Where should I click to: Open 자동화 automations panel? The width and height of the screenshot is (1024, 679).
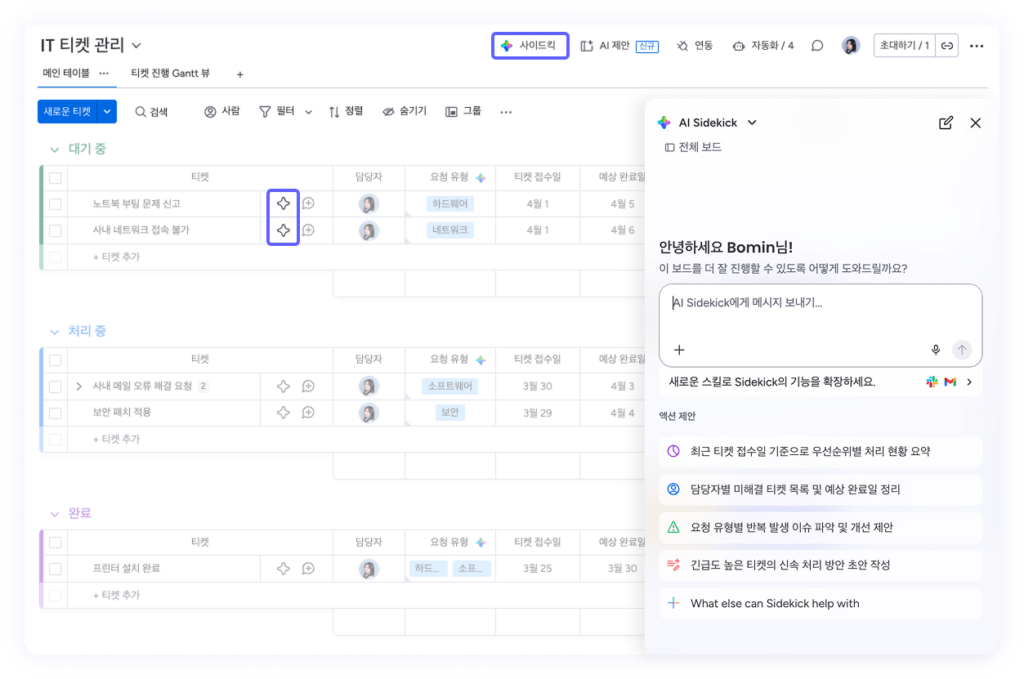pos(763,46)
